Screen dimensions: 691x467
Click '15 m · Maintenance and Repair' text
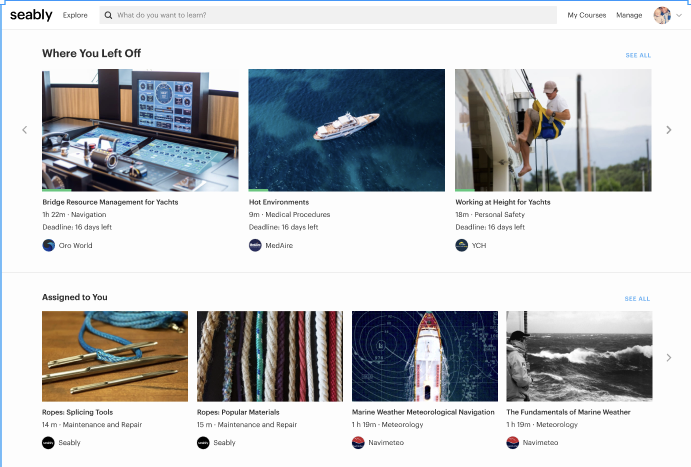pyautogui.click(x=247, y=425)
